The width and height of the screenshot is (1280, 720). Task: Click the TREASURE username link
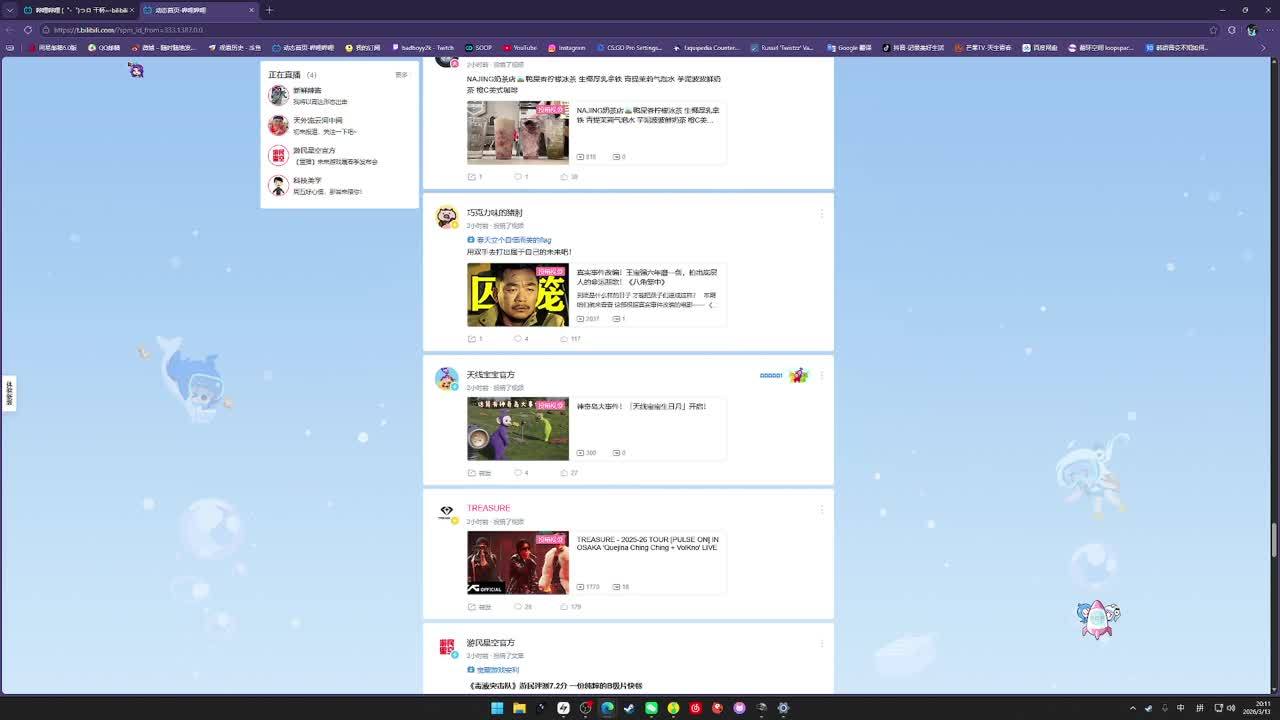tap(488, 508)
